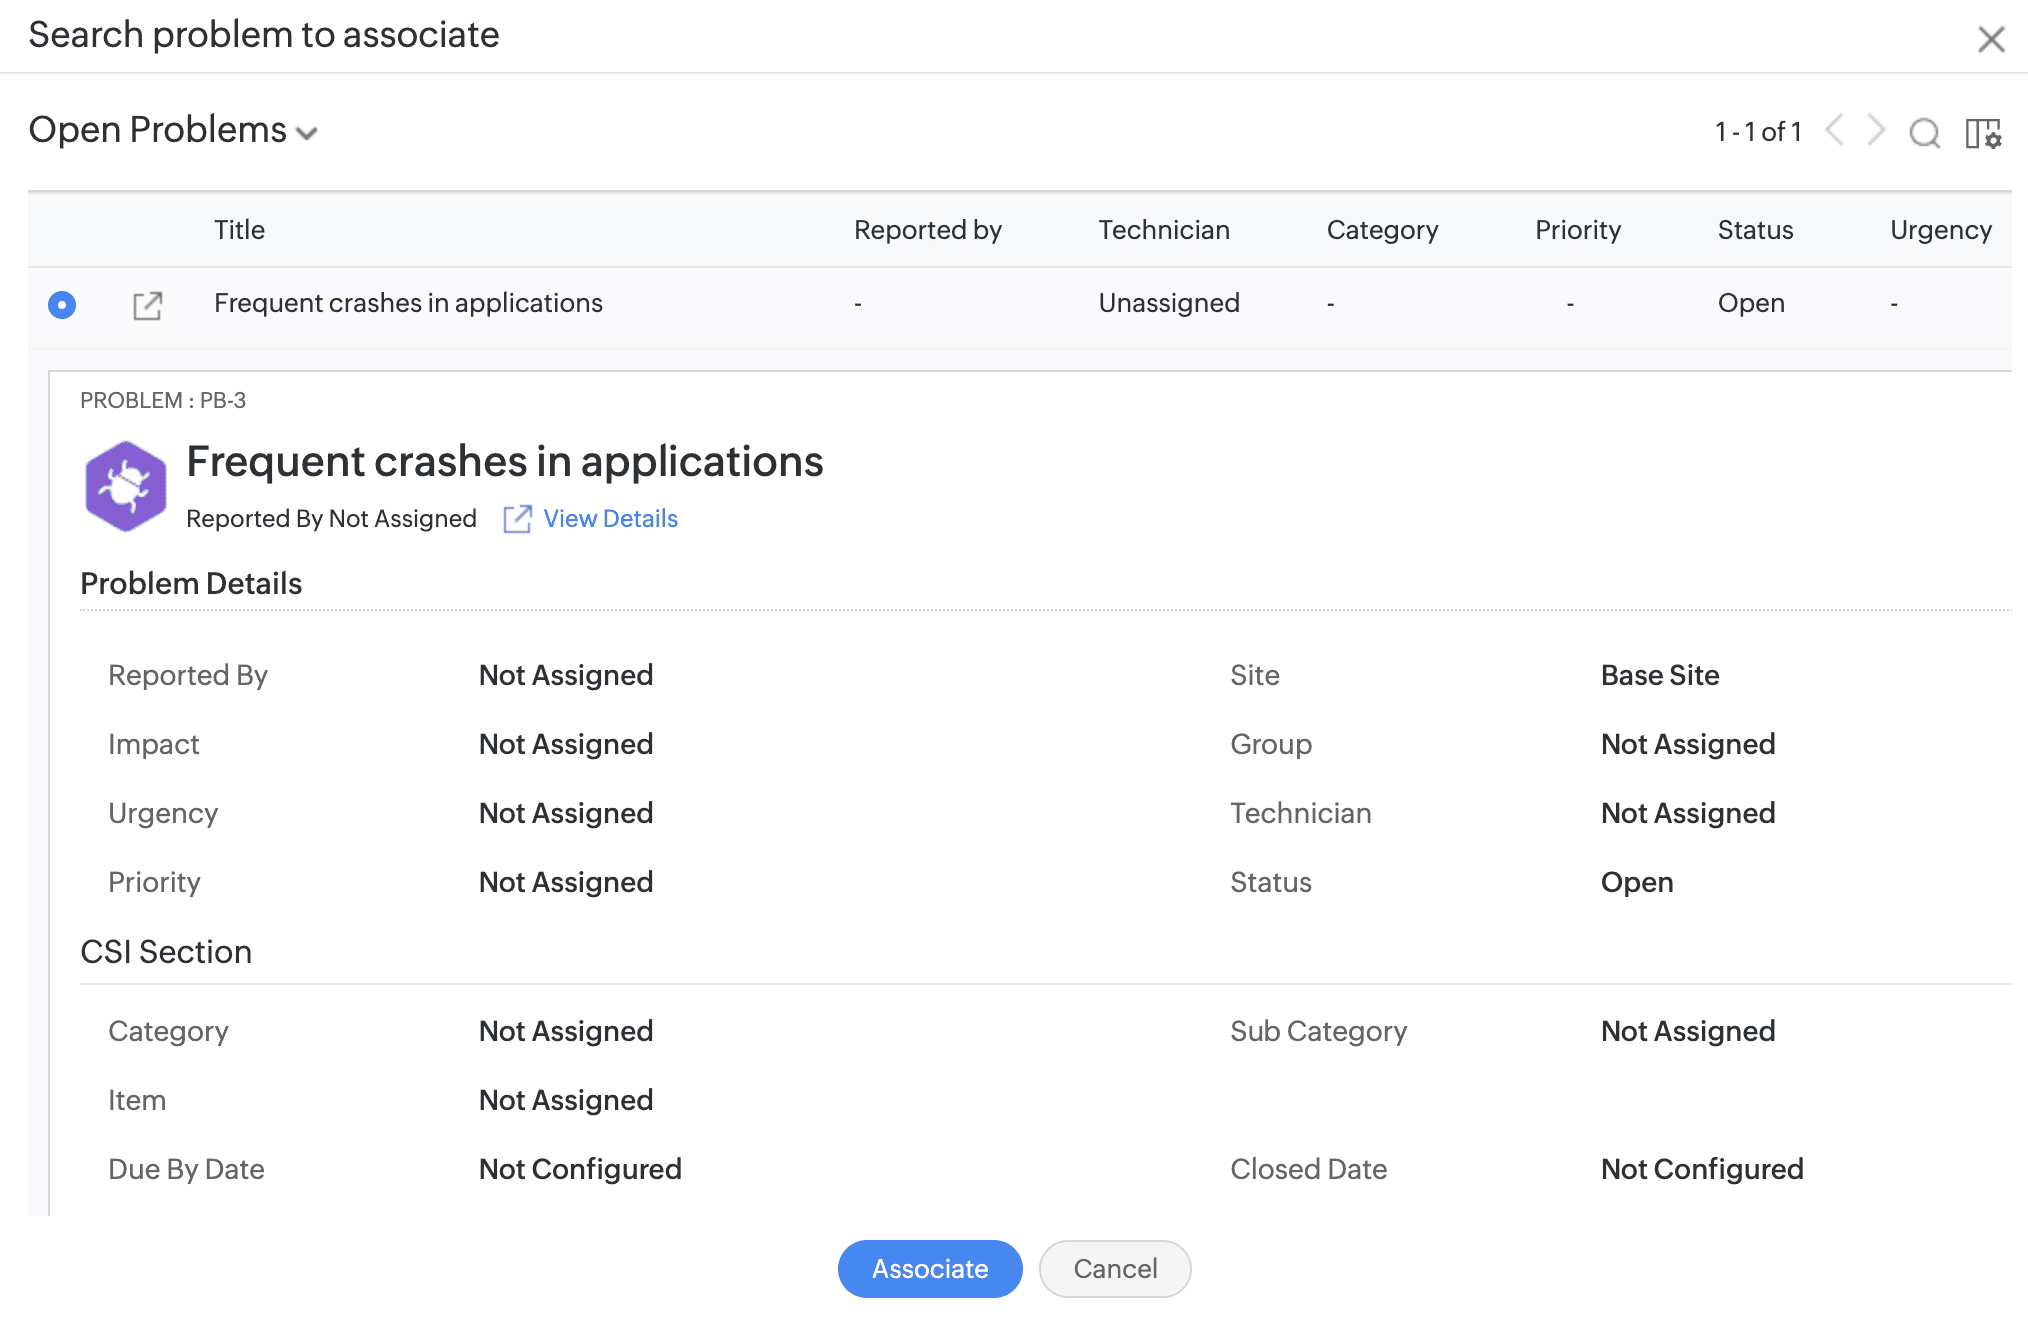Click the purple bug problem icon

pos(126,486)
